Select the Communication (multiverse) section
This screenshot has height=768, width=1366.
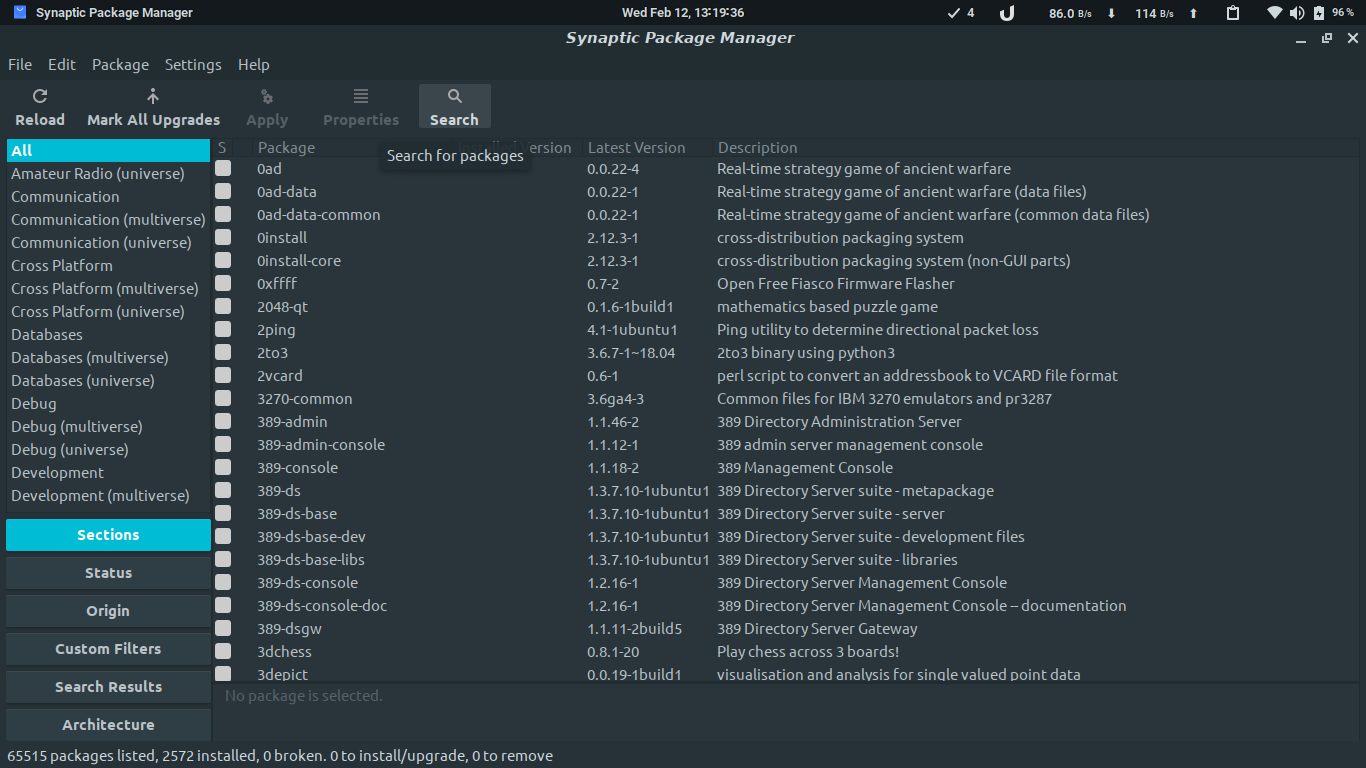[108, 219]
